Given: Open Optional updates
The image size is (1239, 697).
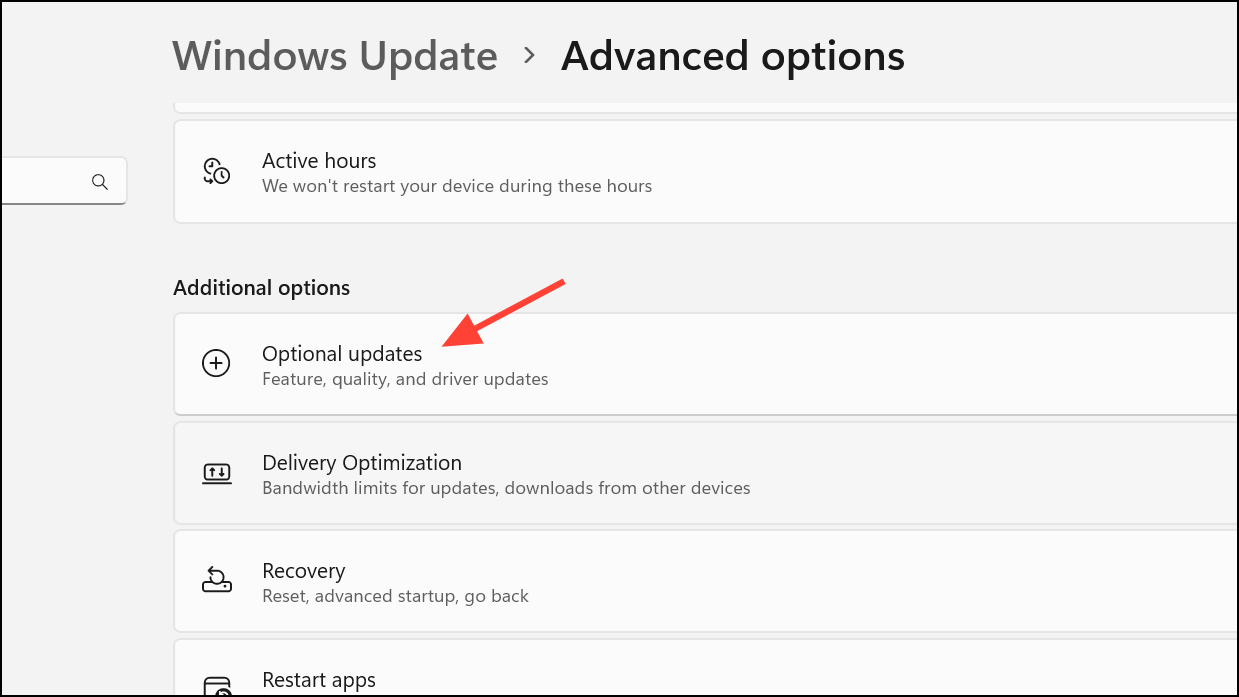Looking at the screenshot, I should [x=706, y=364].
